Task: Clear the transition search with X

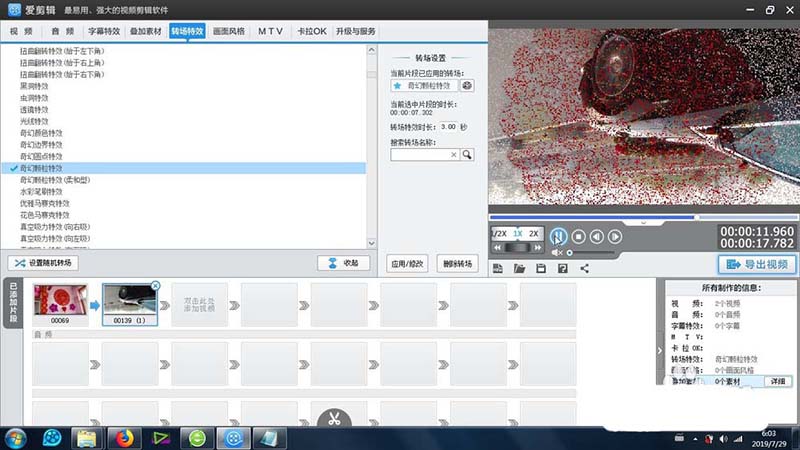Action: coord(454,155)
